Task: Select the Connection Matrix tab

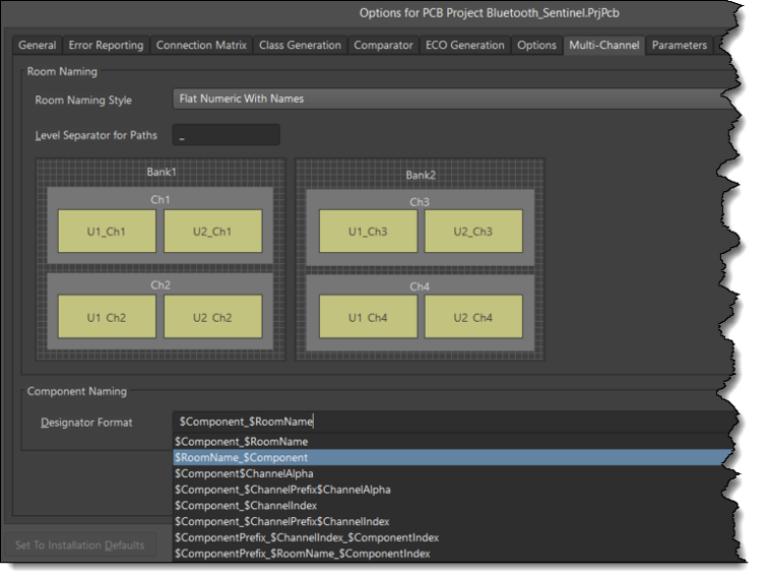Action: tap(201, 45)
